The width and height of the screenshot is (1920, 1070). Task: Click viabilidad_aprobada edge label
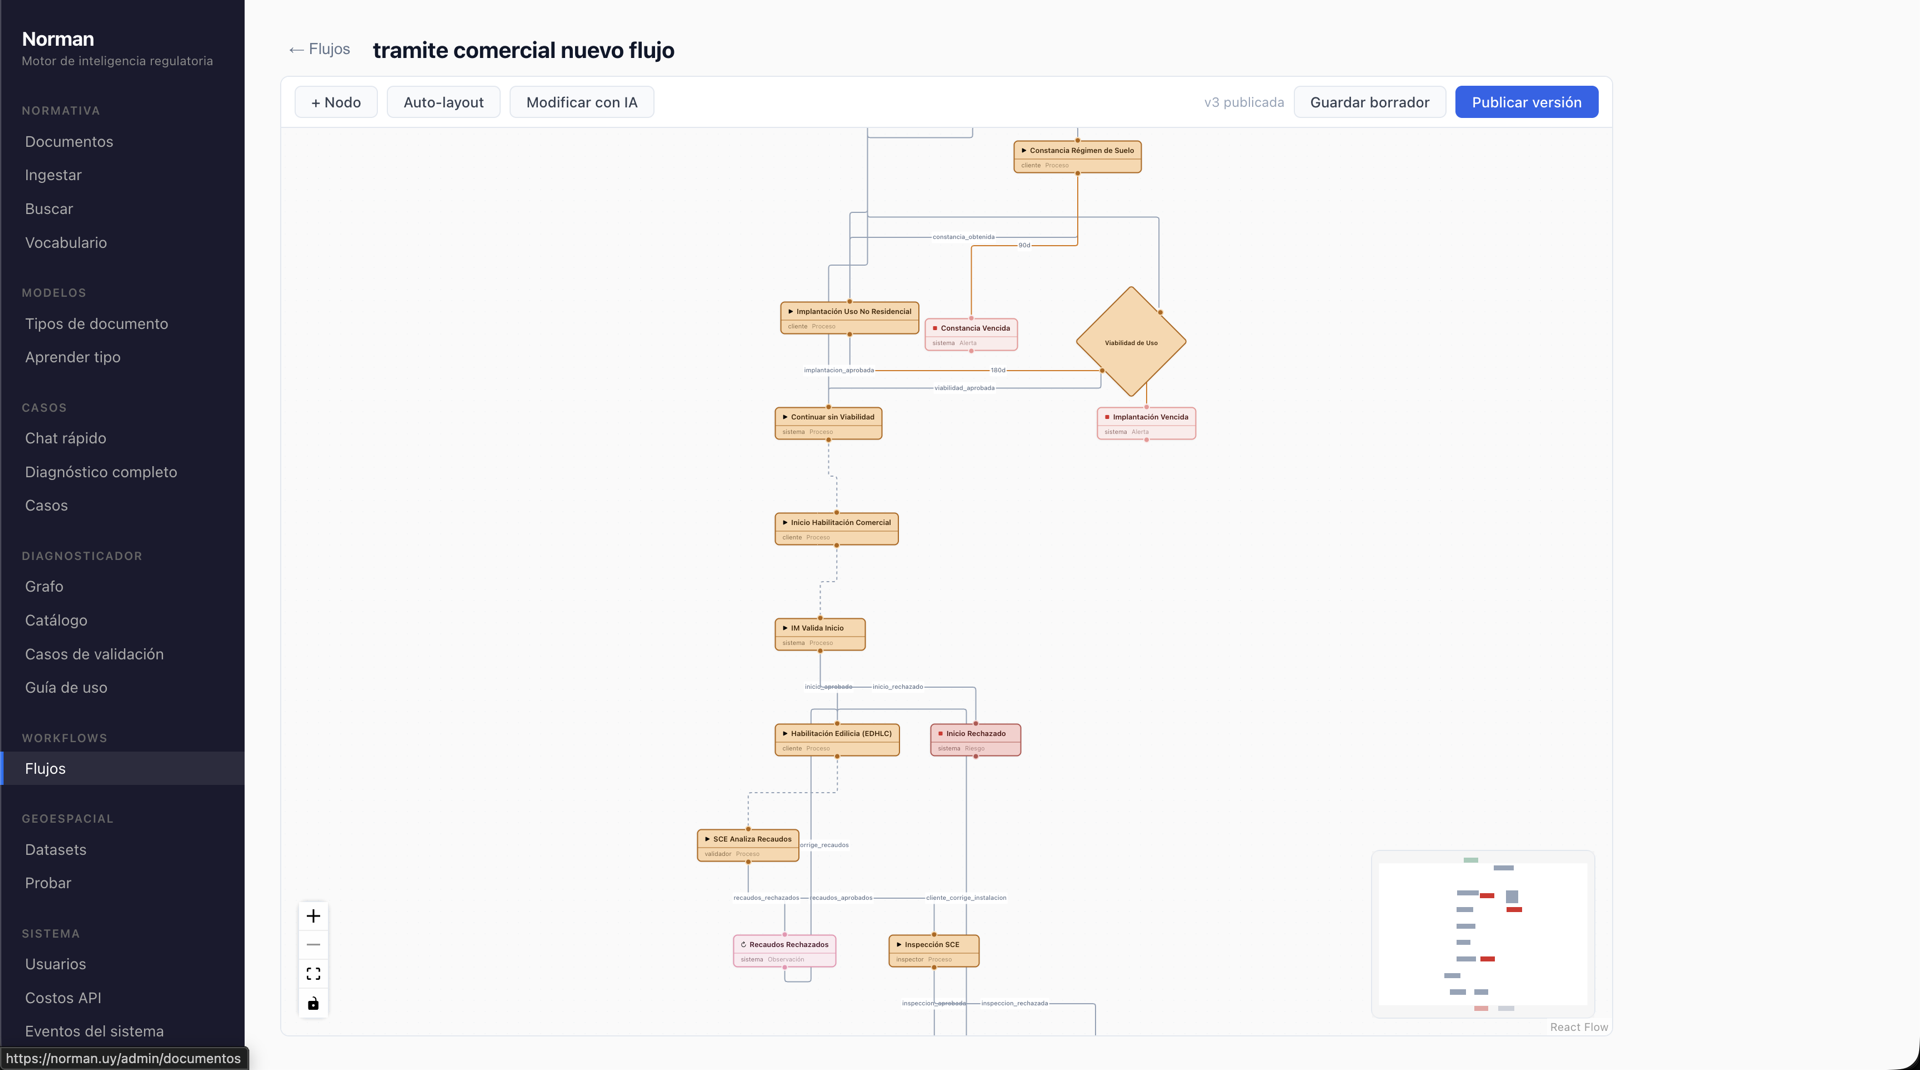click(964, 388)
